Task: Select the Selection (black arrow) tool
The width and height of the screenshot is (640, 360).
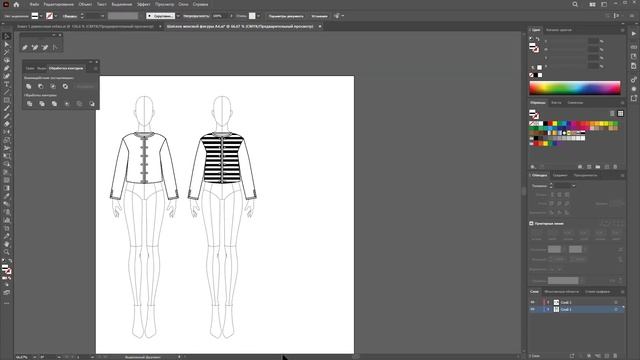Action: [7, 36]
